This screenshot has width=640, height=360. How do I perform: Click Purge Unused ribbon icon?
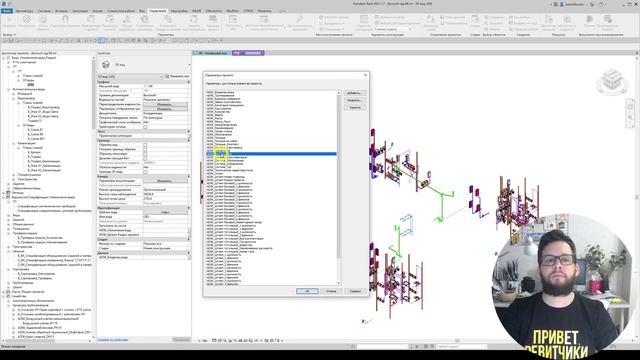click(194, 19)
